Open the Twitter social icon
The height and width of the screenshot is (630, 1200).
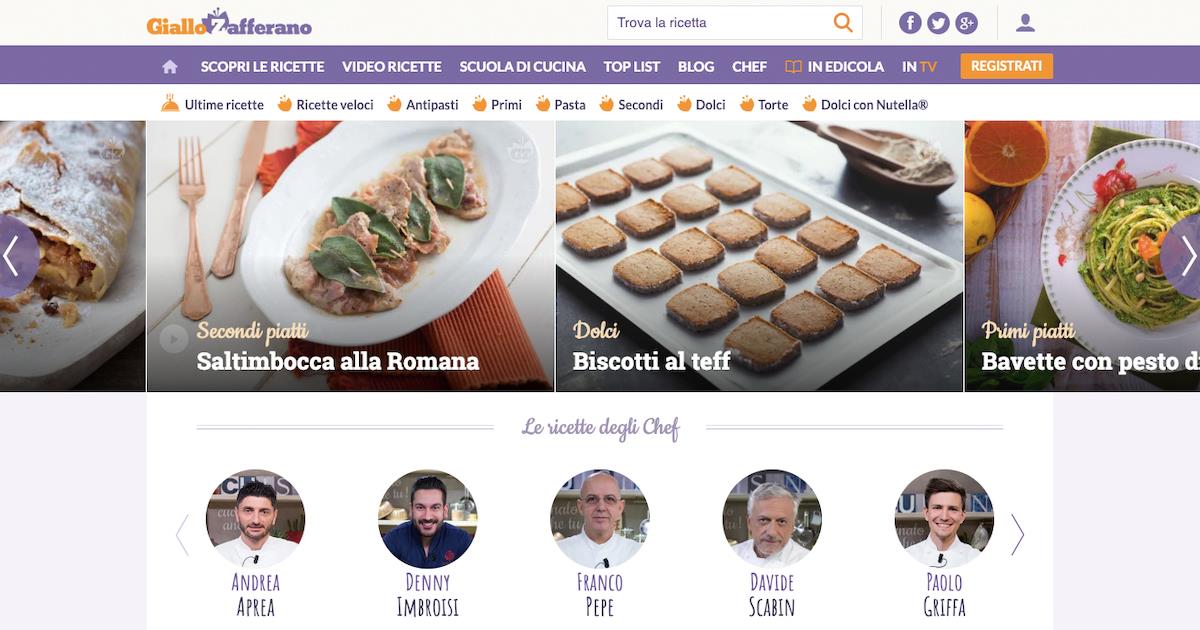[938, 23]
